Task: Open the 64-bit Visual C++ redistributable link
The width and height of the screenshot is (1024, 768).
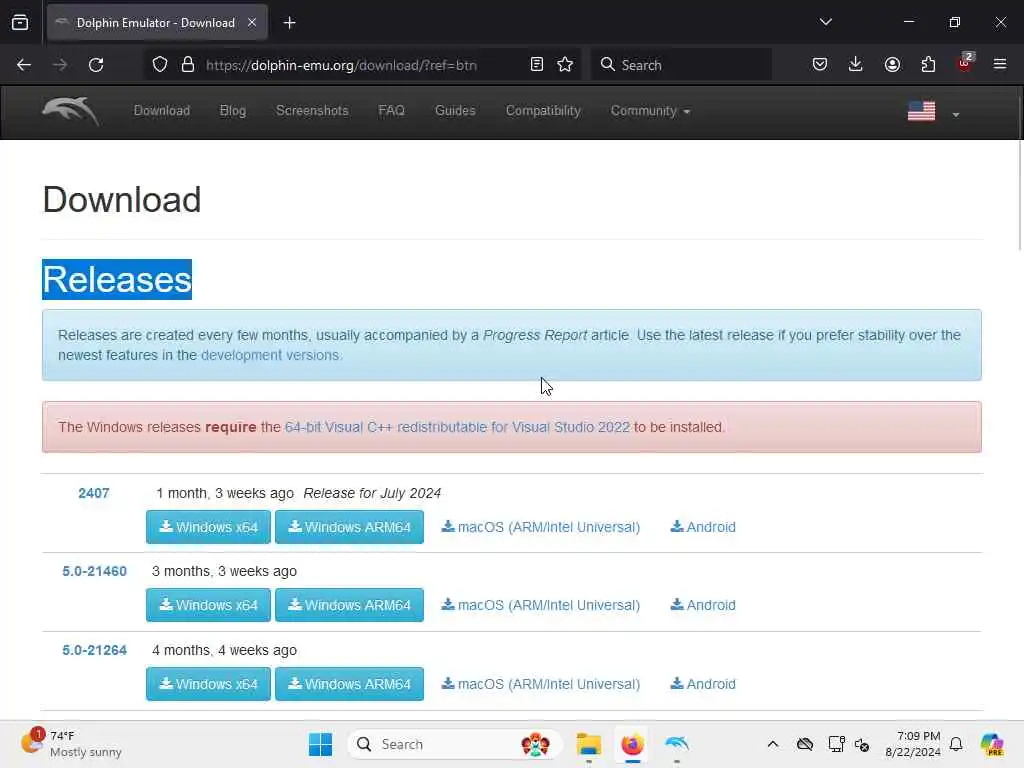Action: point(457,427)
